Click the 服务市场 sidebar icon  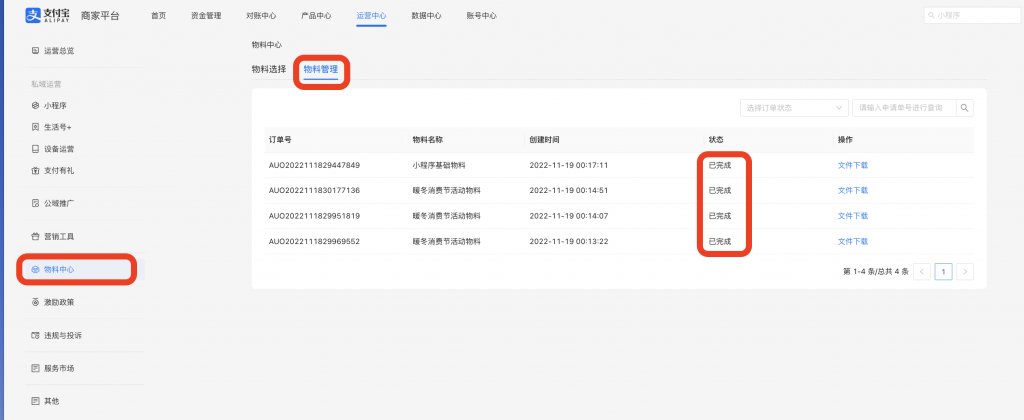35,368
